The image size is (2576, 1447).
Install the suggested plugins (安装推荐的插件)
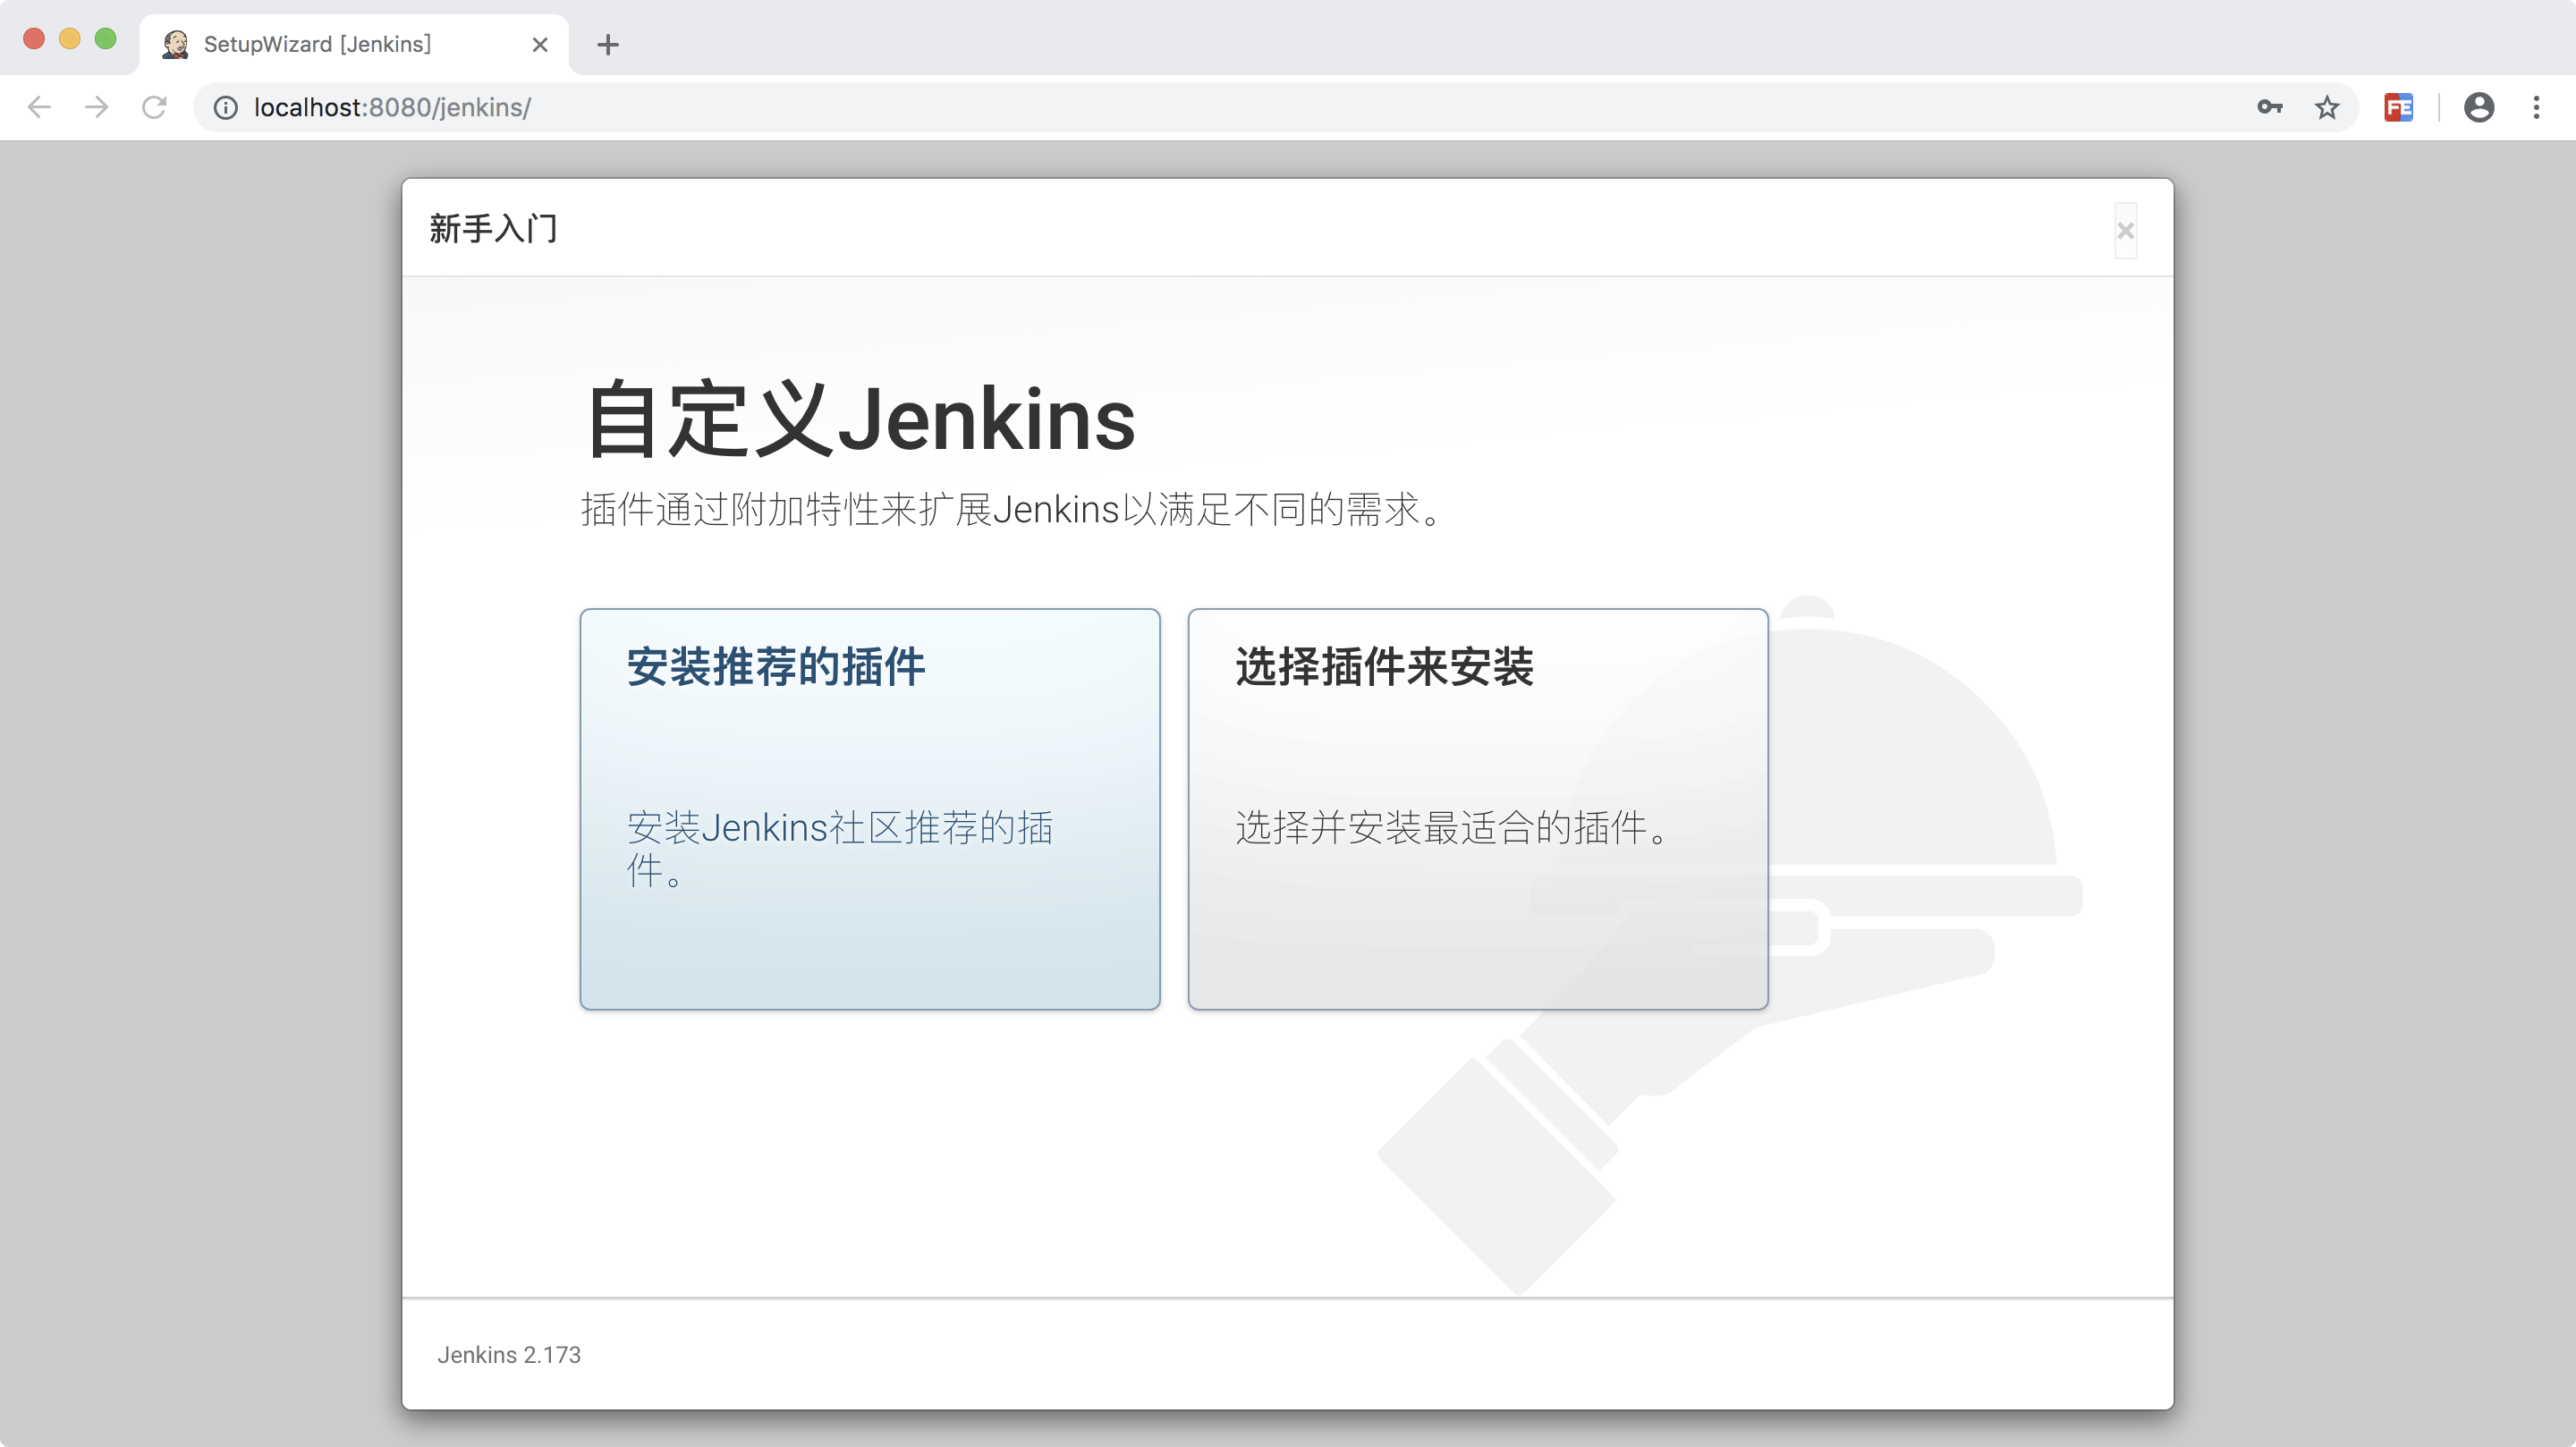869,808
